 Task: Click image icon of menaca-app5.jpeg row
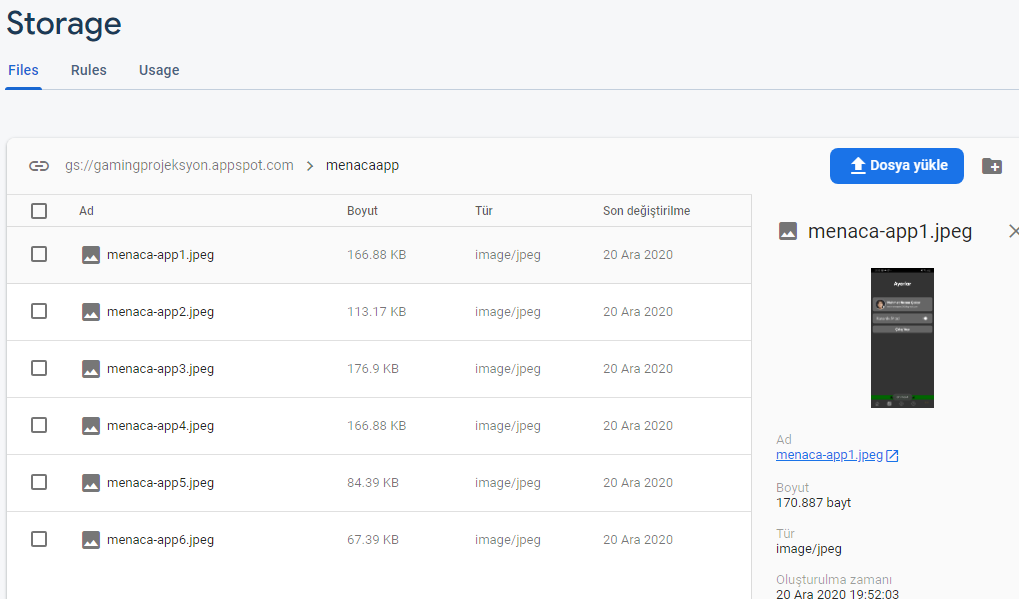pyautogui.click(x=91, y=483)
